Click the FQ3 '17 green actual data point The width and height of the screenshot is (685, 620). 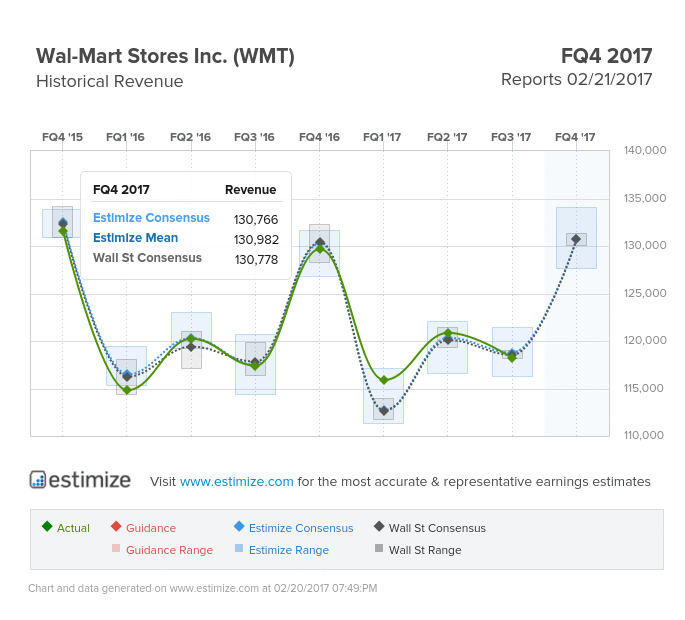click(x=512, y=357)
